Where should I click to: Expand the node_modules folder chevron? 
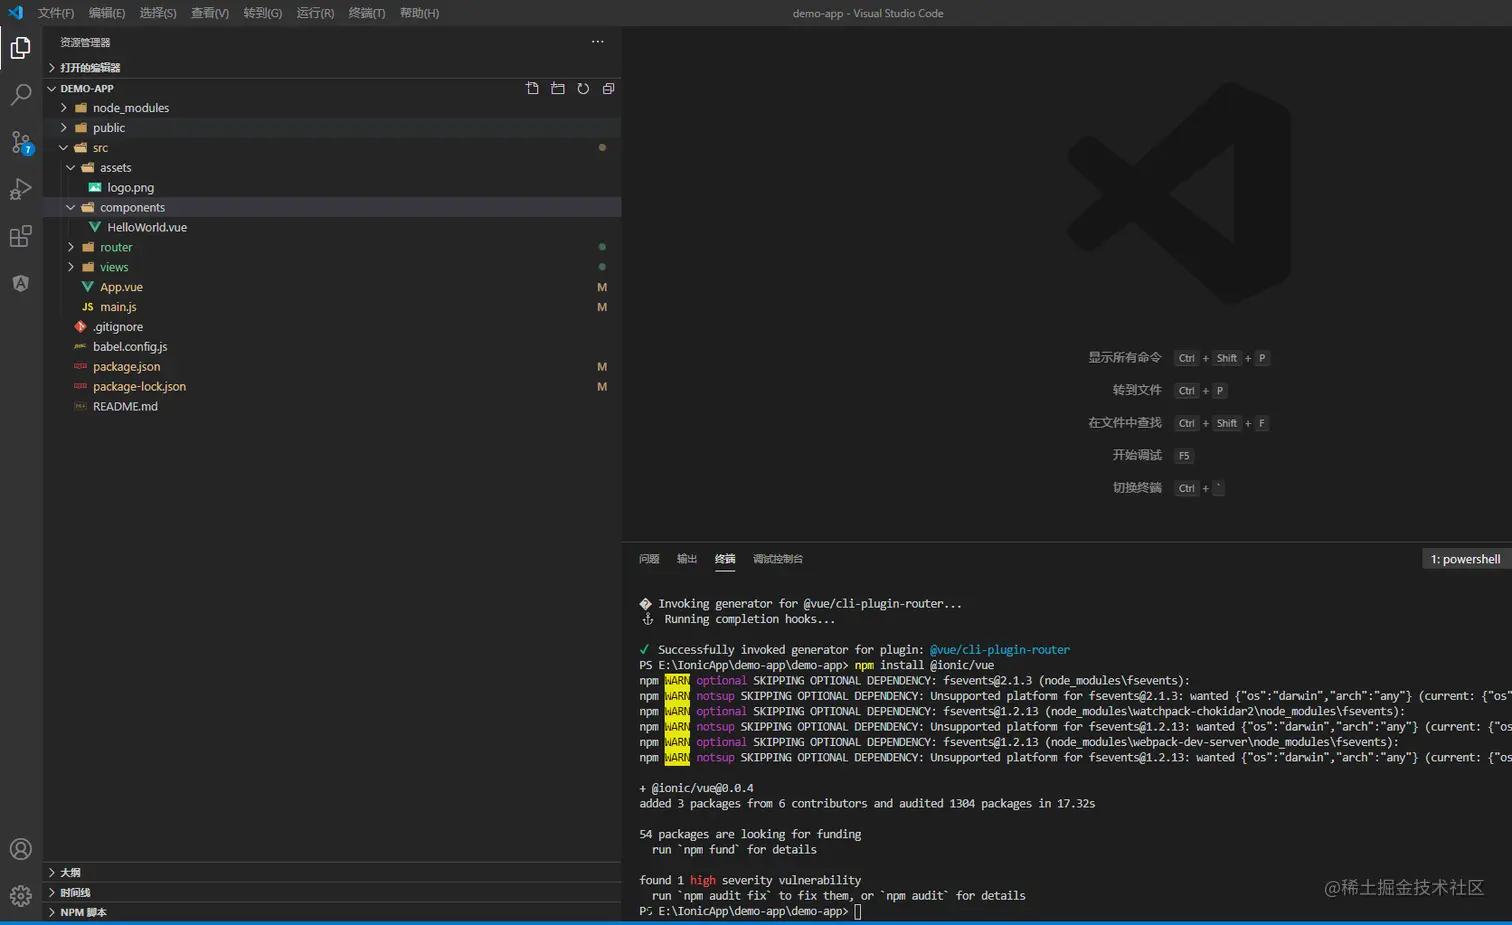(x=64, y=108)
